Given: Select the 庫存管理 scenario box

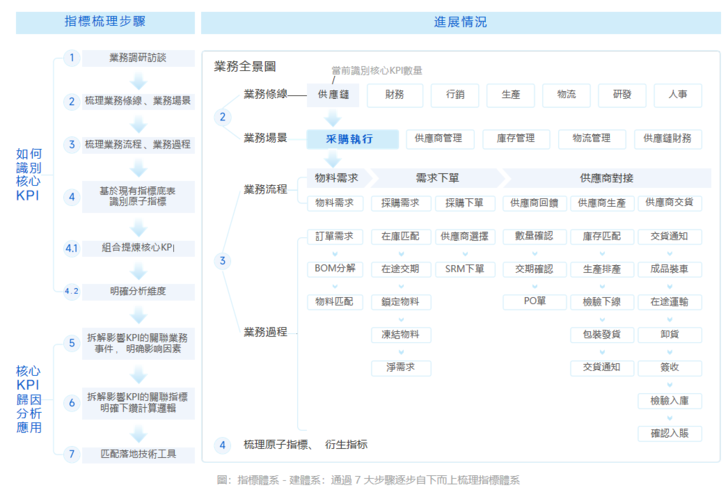Looking at the screenshot, I should tap(517, 139).
